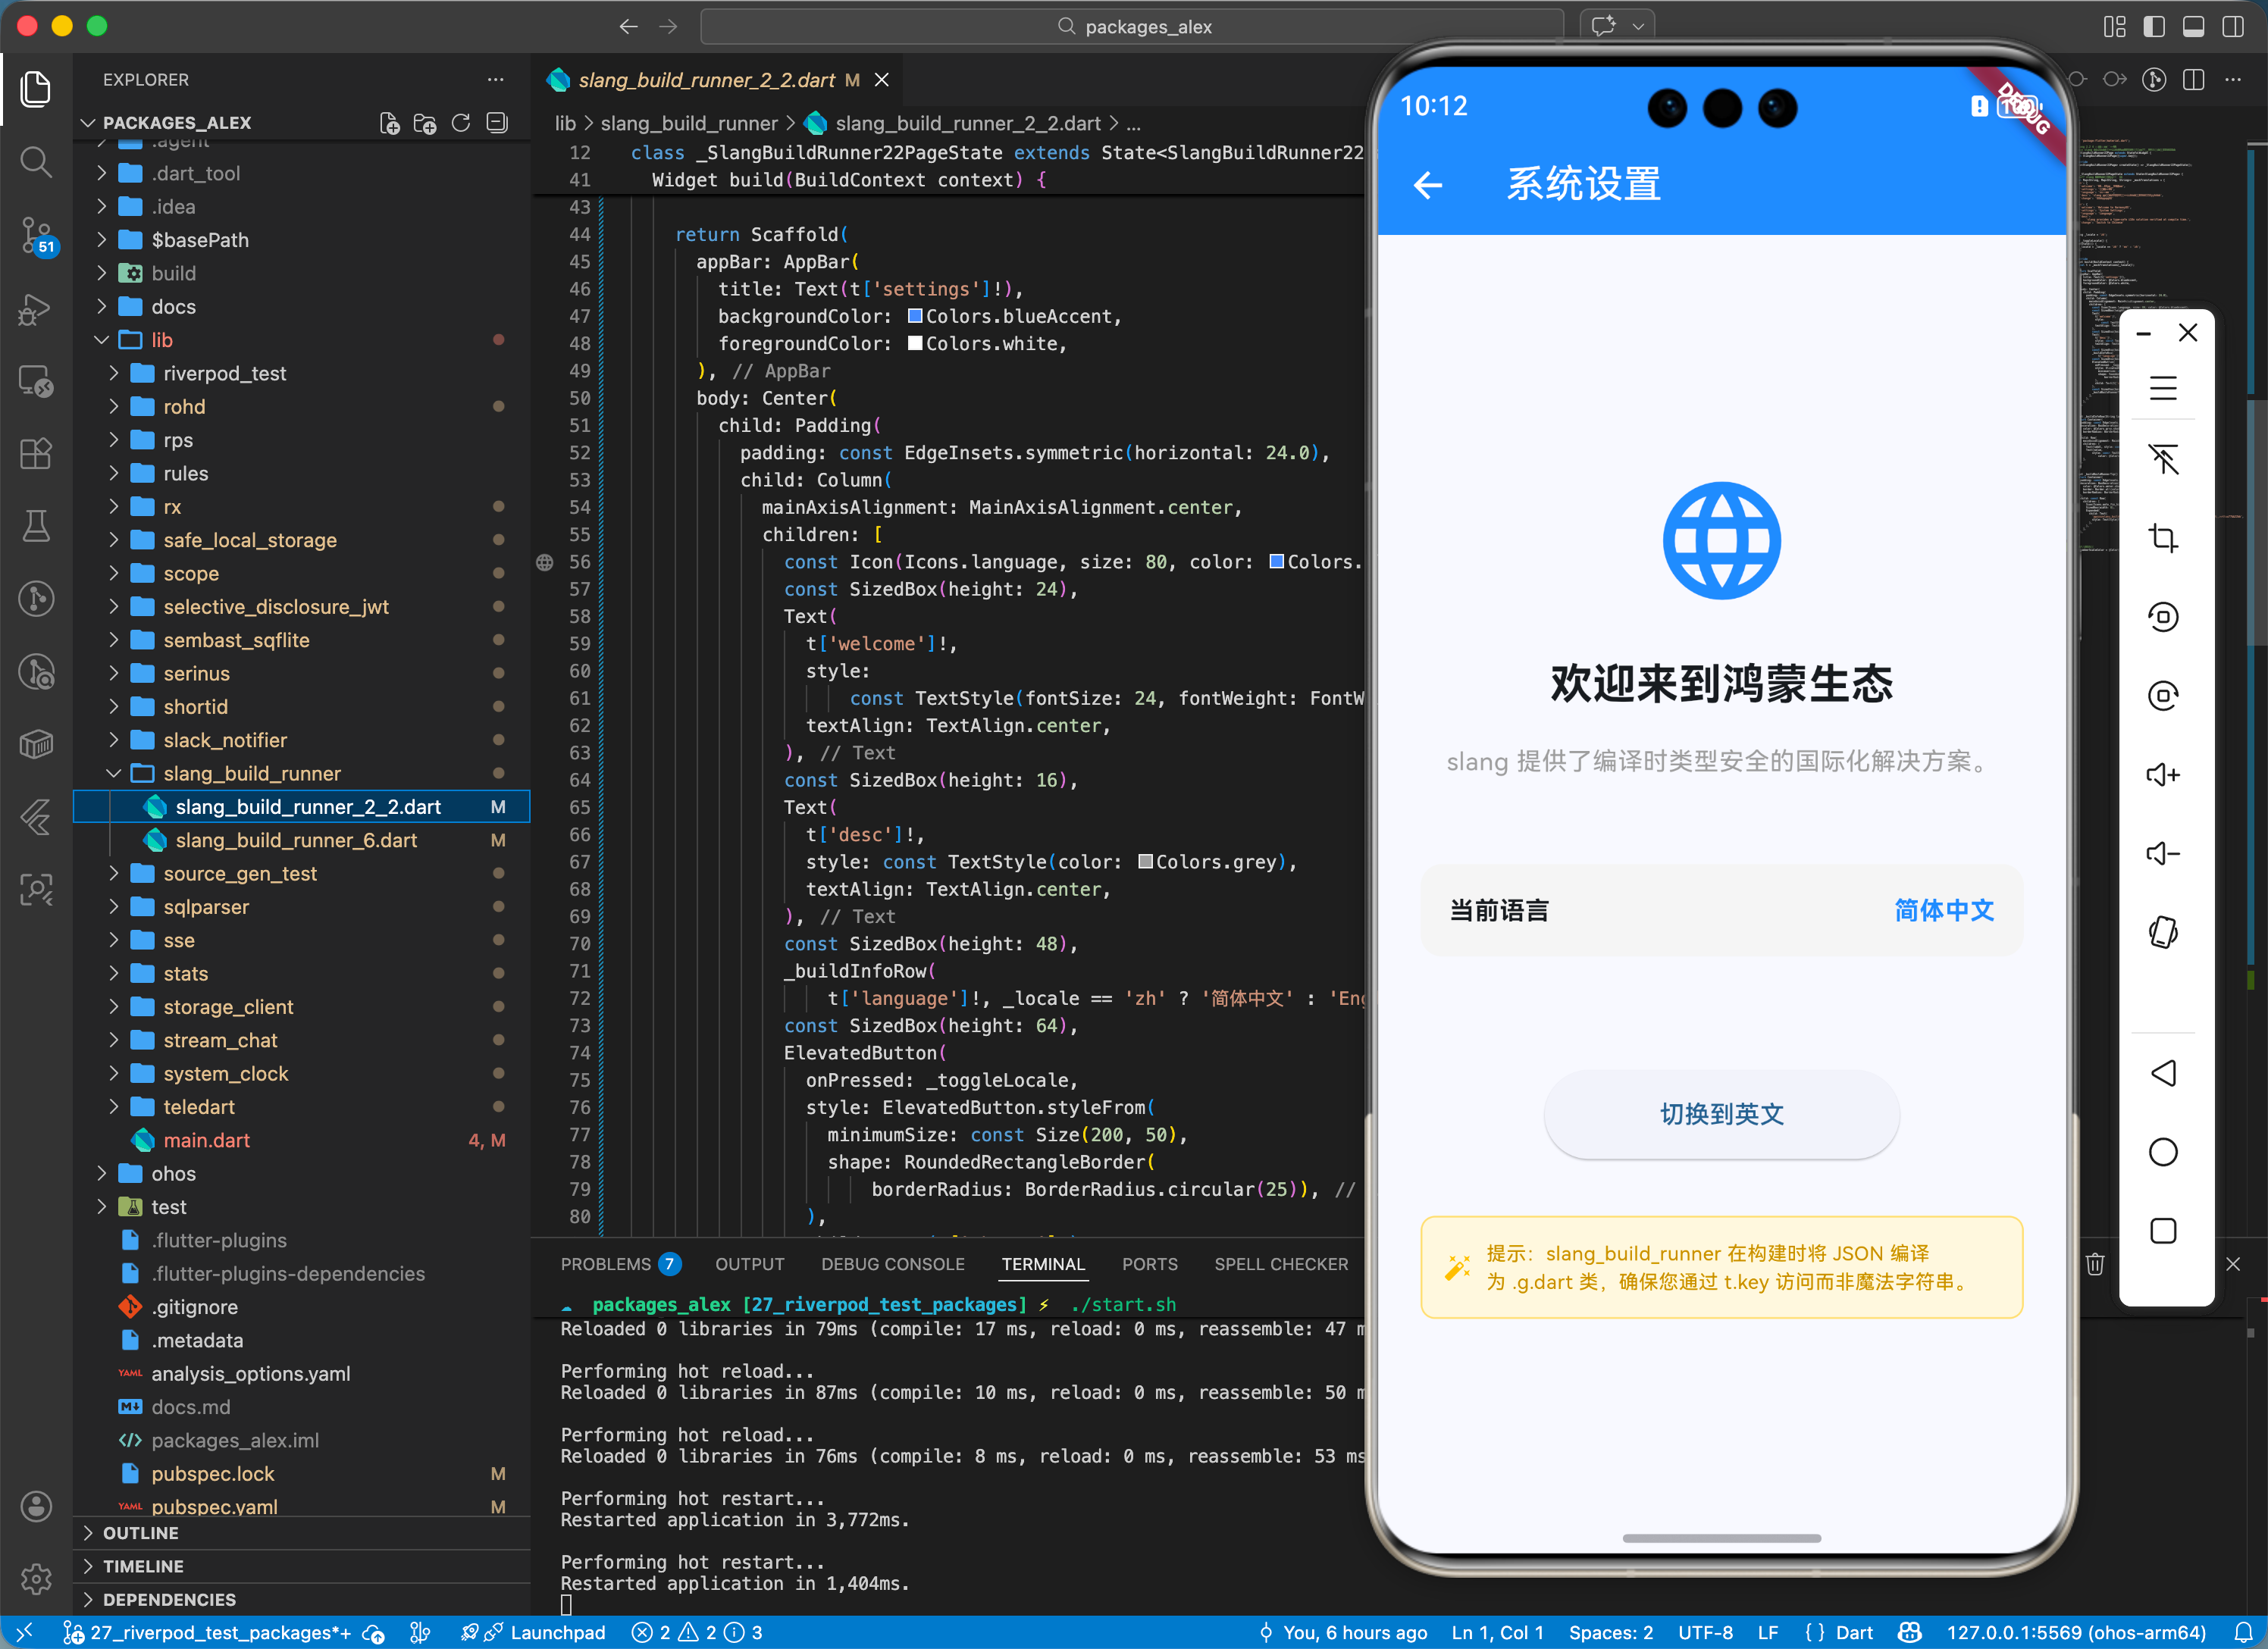The width and height of the screenshot is (2268, 1649).
Task: Toggle the secondary sidebar layout button
Action: (x=2233, y=26)
